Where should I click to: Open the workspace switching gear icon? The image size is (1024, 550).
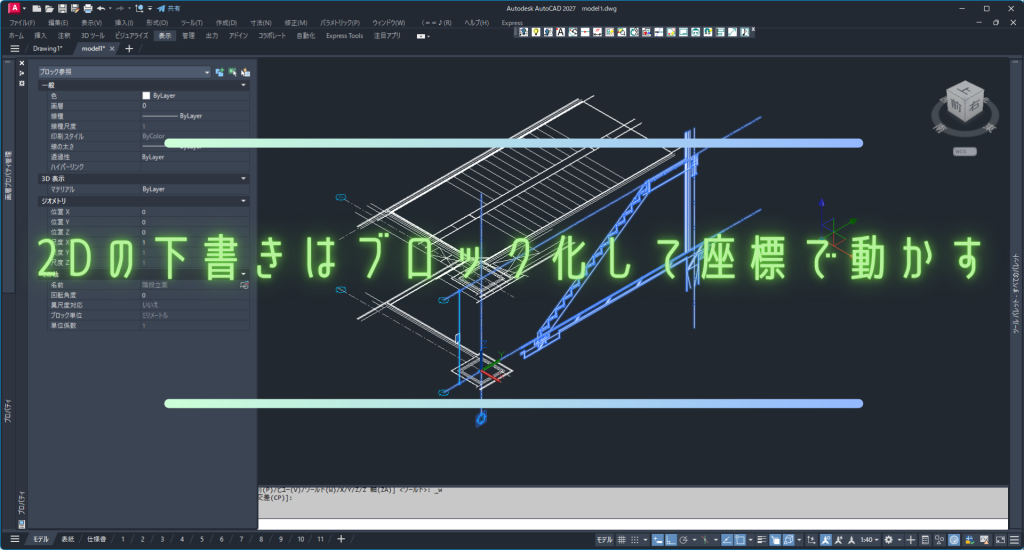[889, 539]
